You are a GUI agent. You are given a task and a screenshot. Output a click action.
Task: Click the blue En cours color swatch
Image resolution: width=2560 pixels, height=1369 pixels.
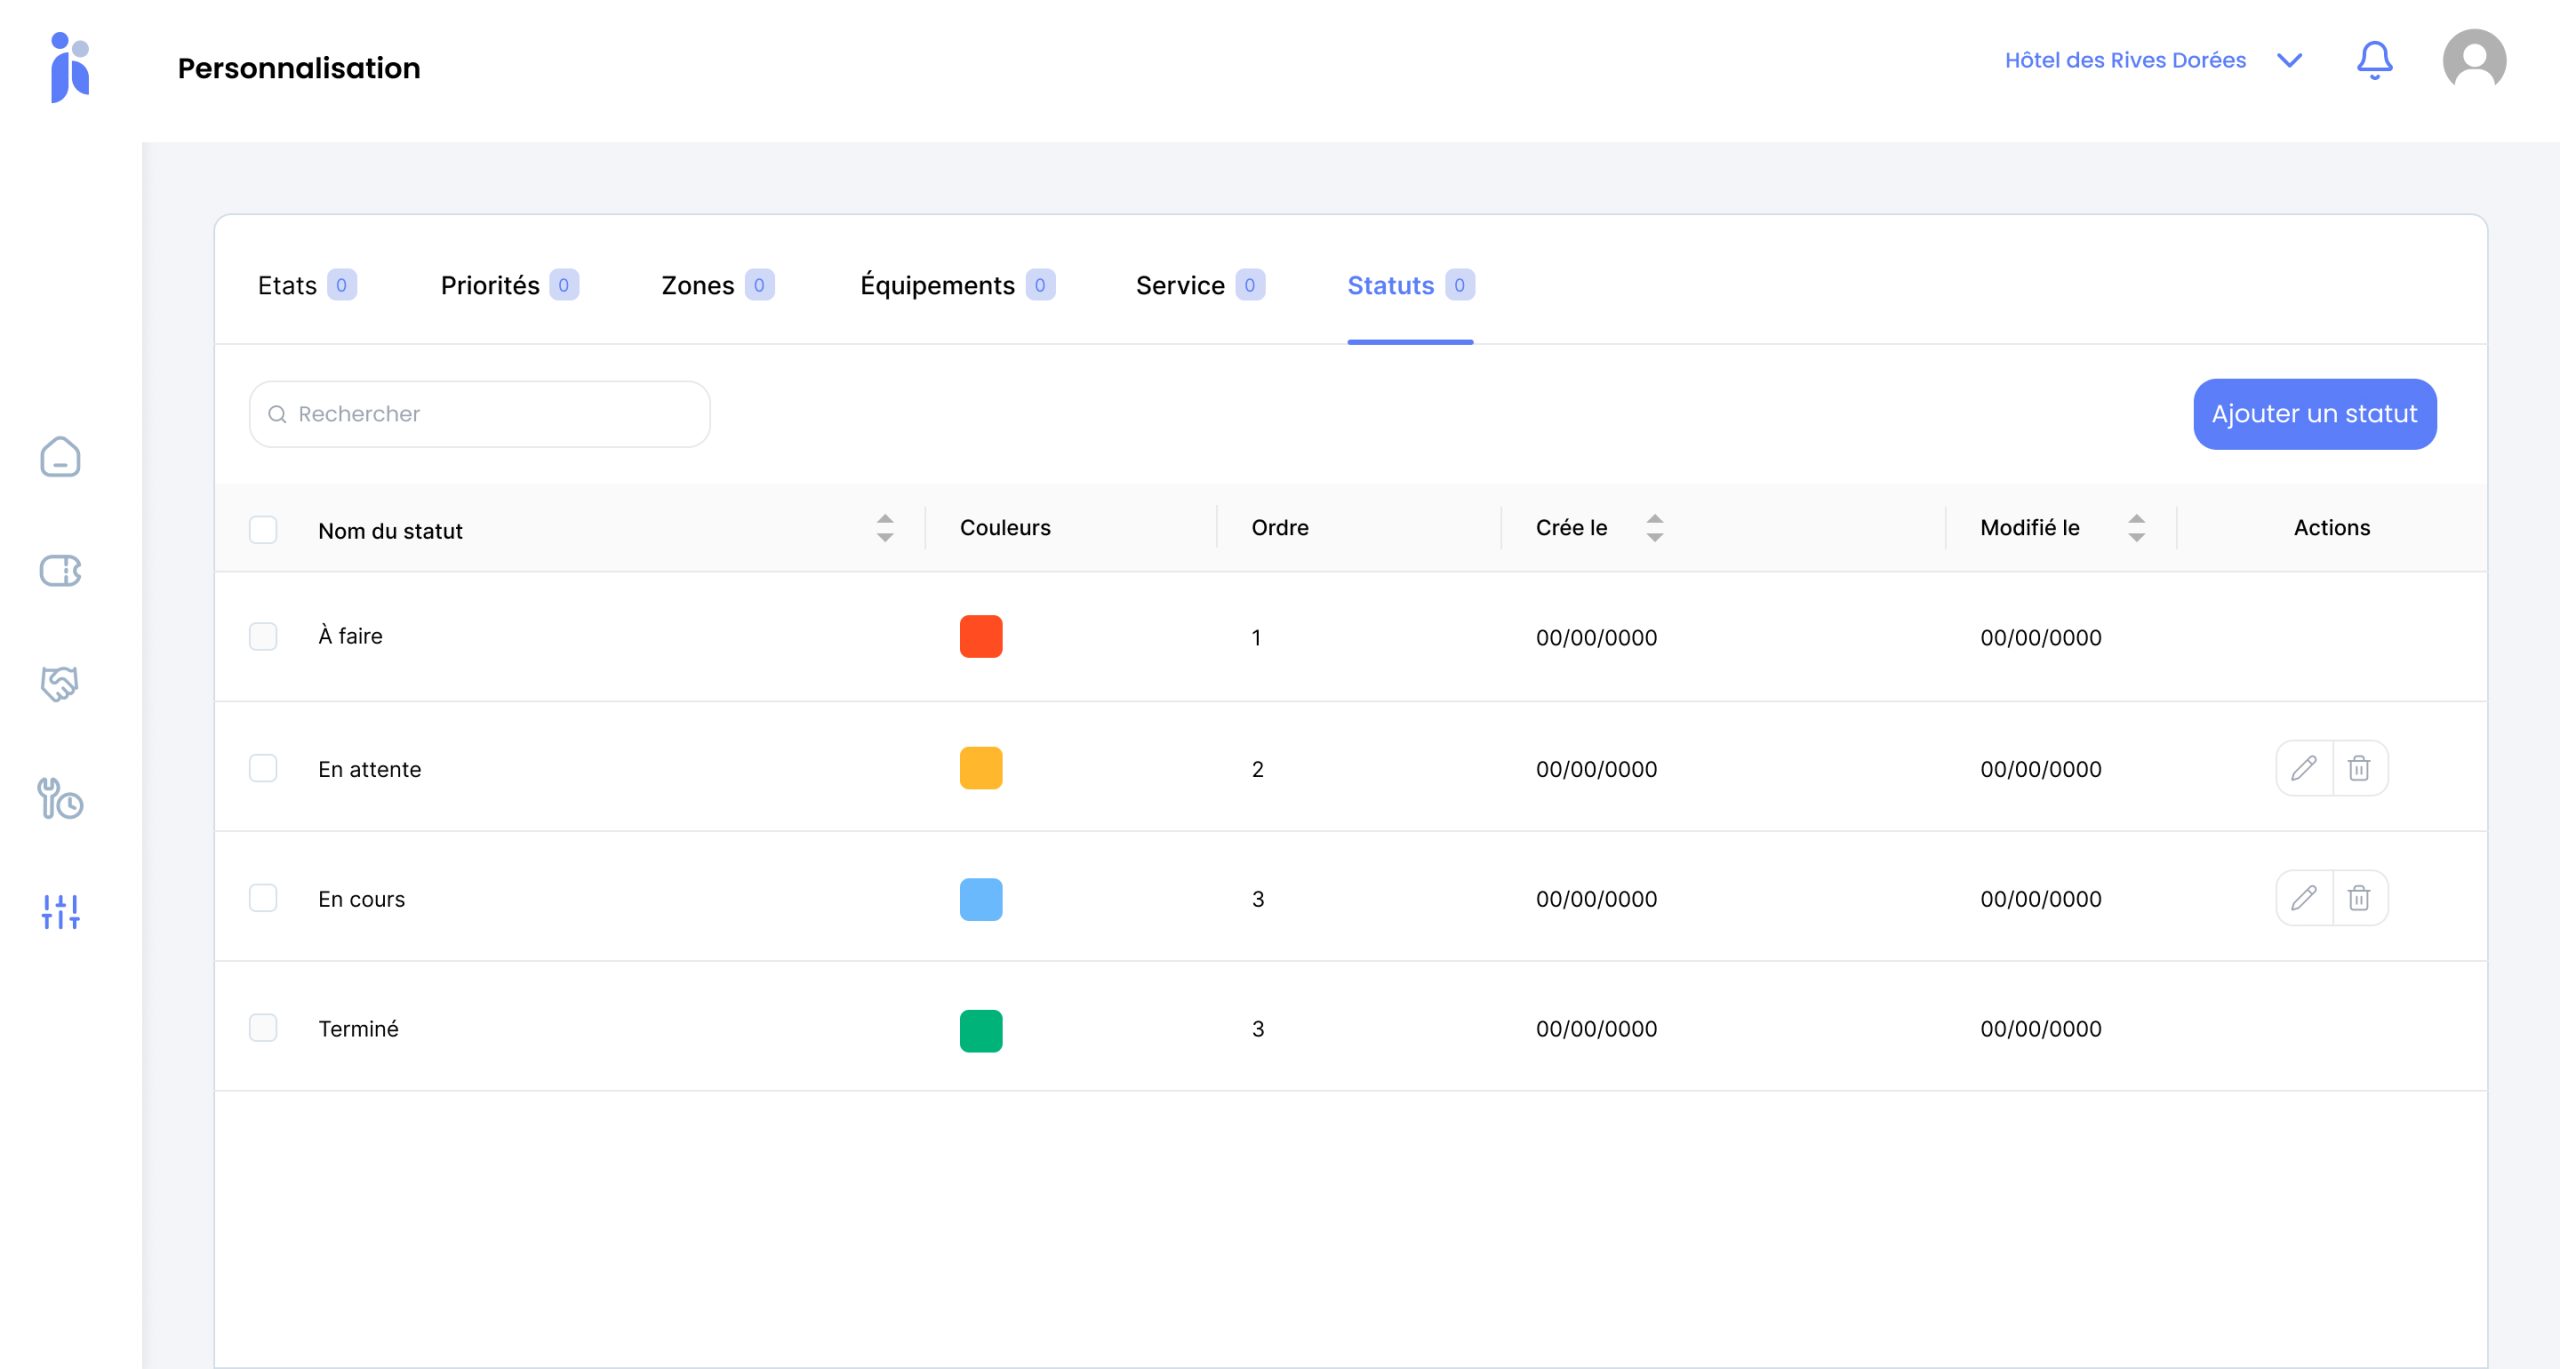[x=981, y=899]
